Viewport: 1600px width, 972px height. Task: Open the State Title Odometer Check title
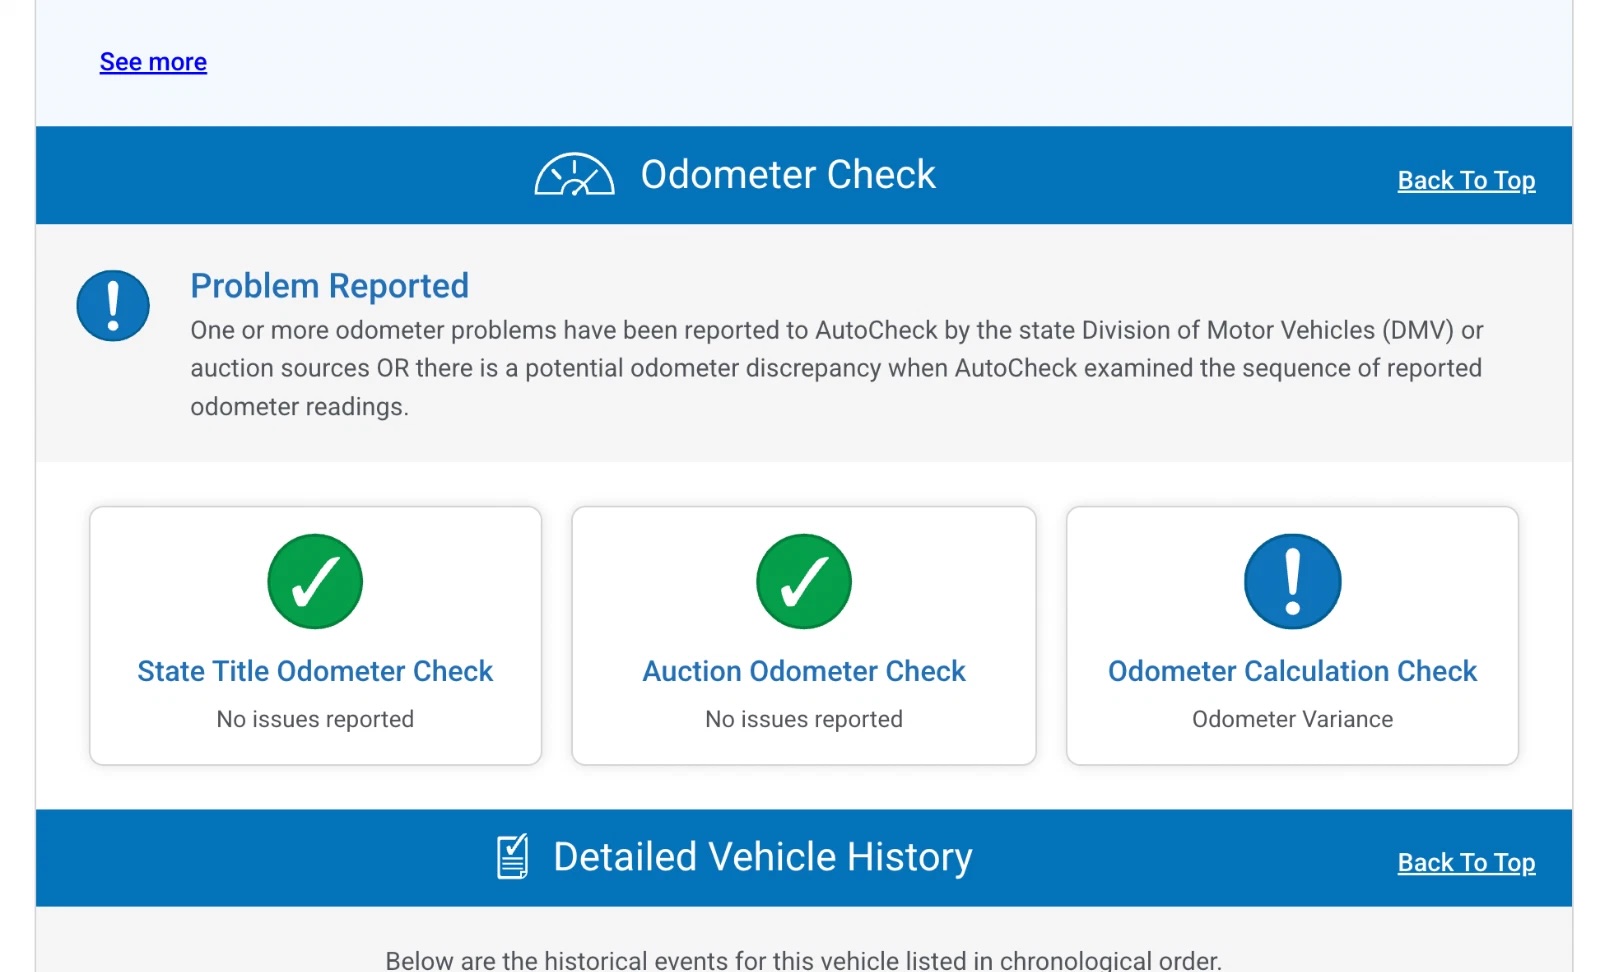pyautogui.click(x=315, y=671)
